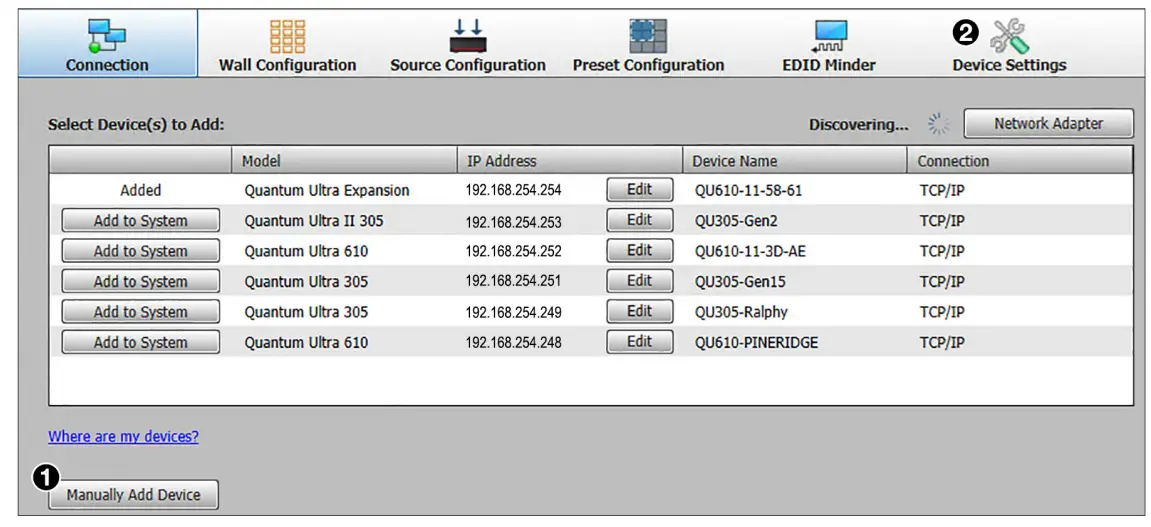Viewport: 1151px width, 527px height.
Task: Open the Device Settings tab label
Action: pos(1009,65)
